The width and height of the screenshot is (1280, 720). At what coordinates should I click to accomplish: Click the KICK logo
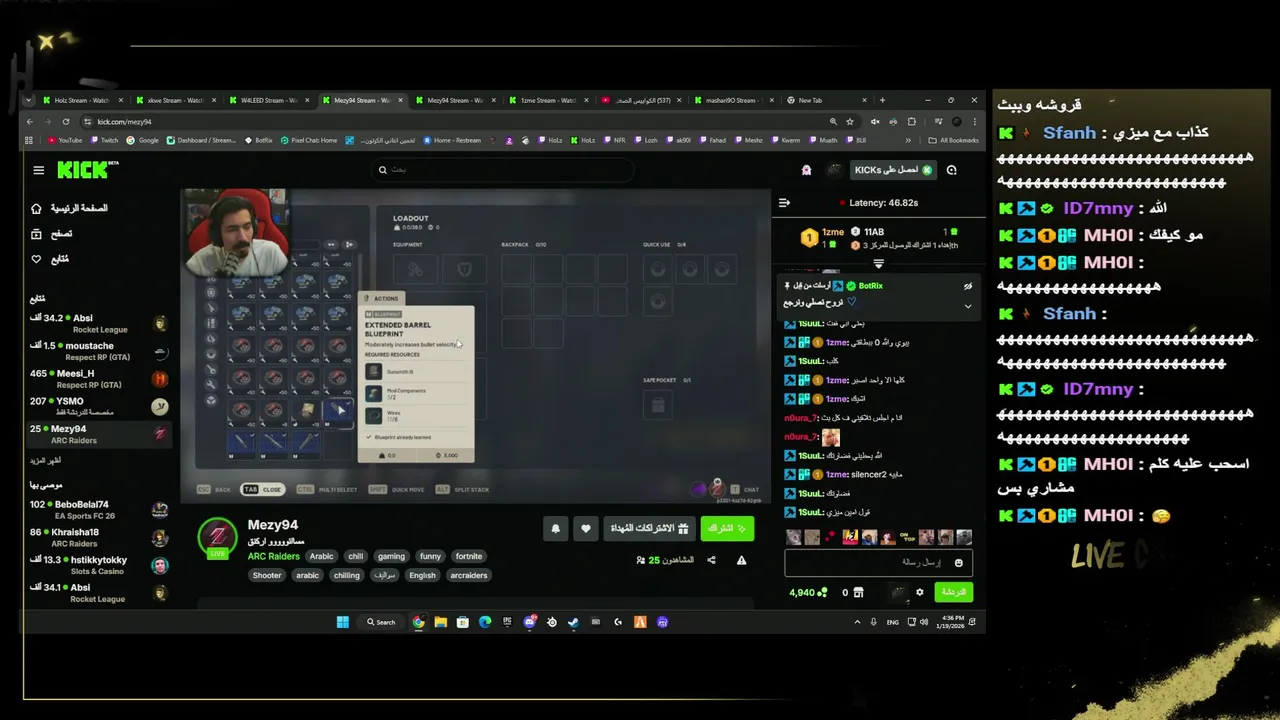pyautogui.click(x=85, y=170)
